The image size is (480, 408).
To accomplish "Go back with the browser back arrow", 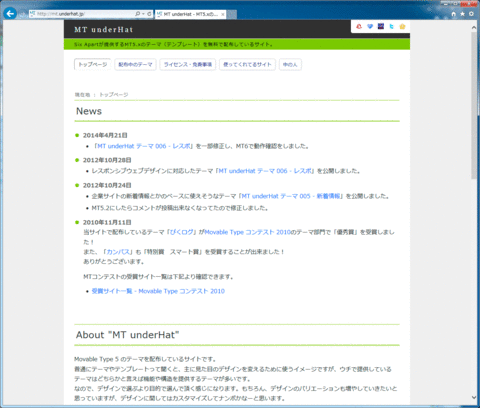I will [10, 14].
